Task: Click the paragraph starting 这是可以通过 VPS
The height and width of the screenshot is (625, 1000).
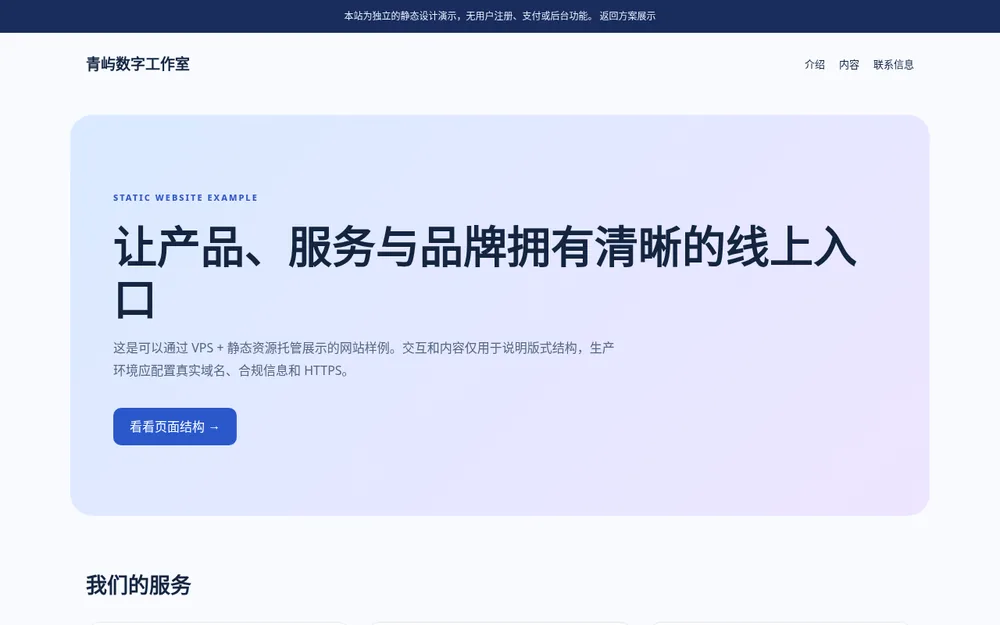Action: pyautogui.click(x=364, y=359)
